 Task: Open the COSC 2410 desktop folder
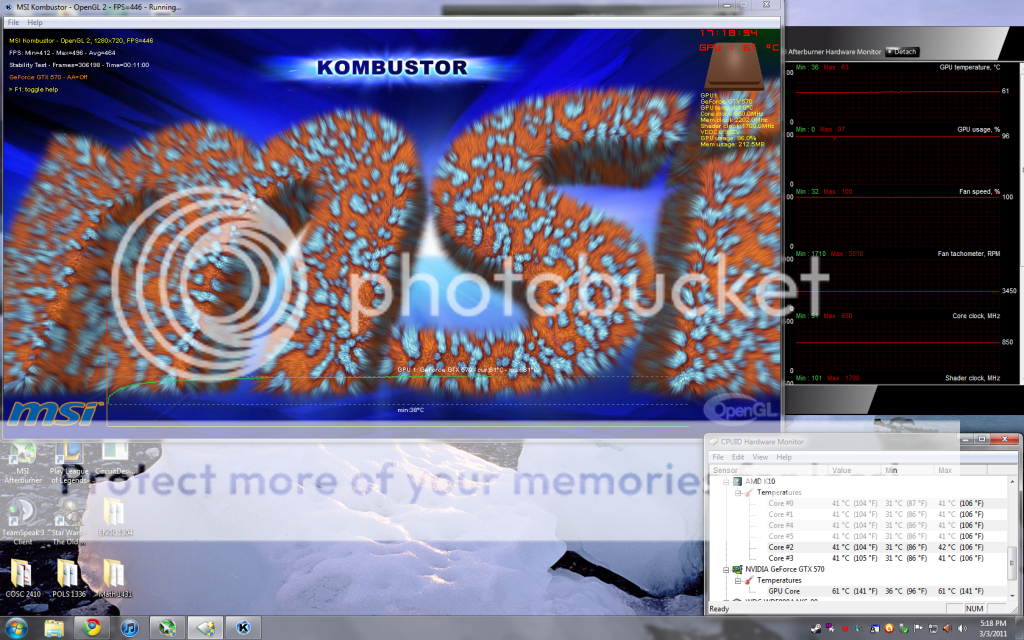23,578
